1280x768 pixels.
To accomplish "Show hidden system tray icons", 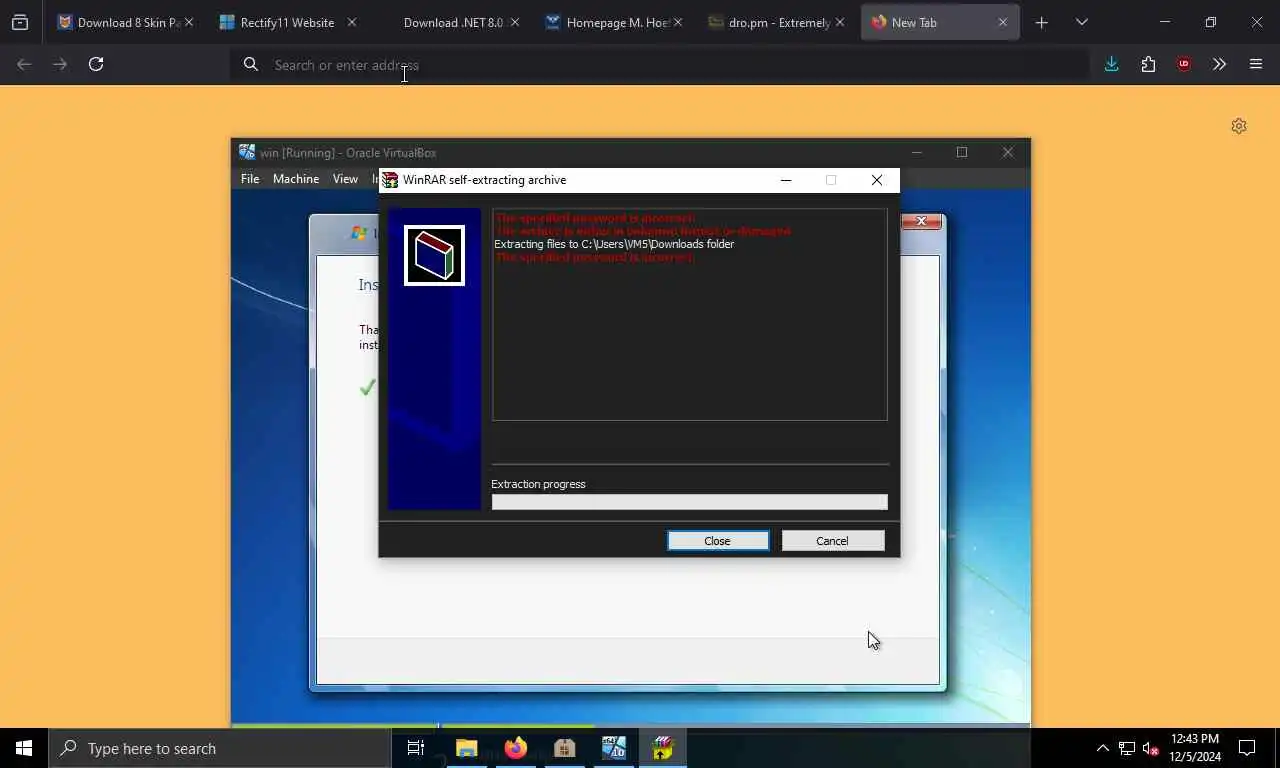I will (1102, 748).
